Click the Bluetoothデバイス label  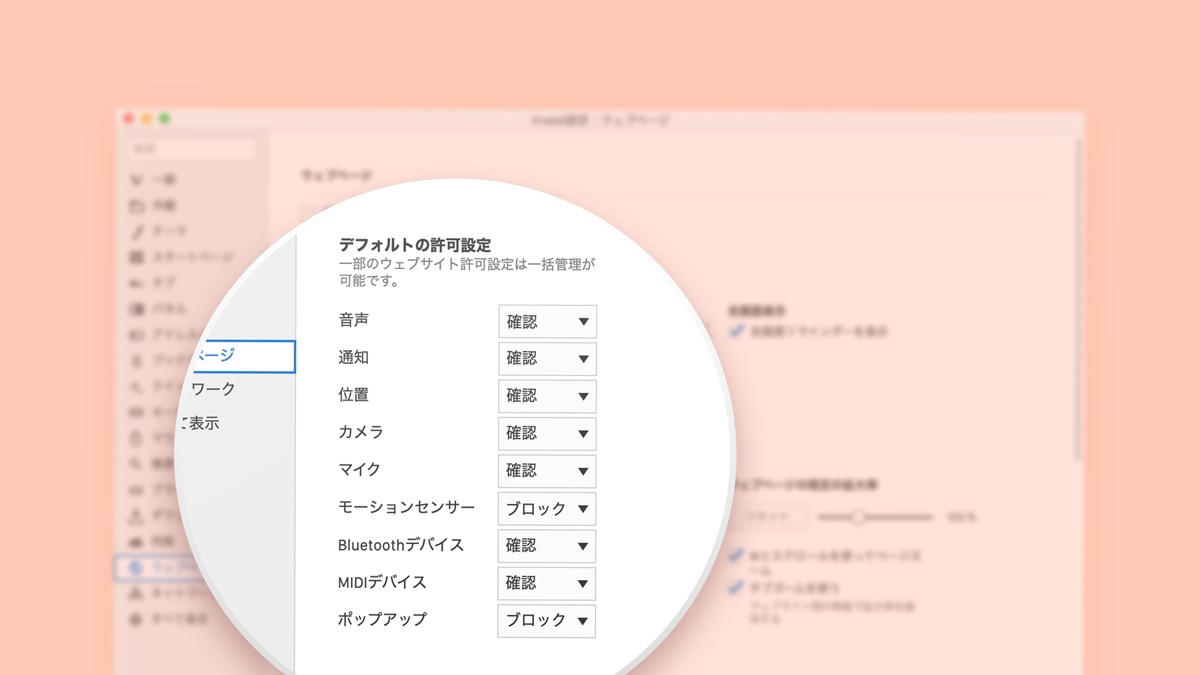point(401,545)
